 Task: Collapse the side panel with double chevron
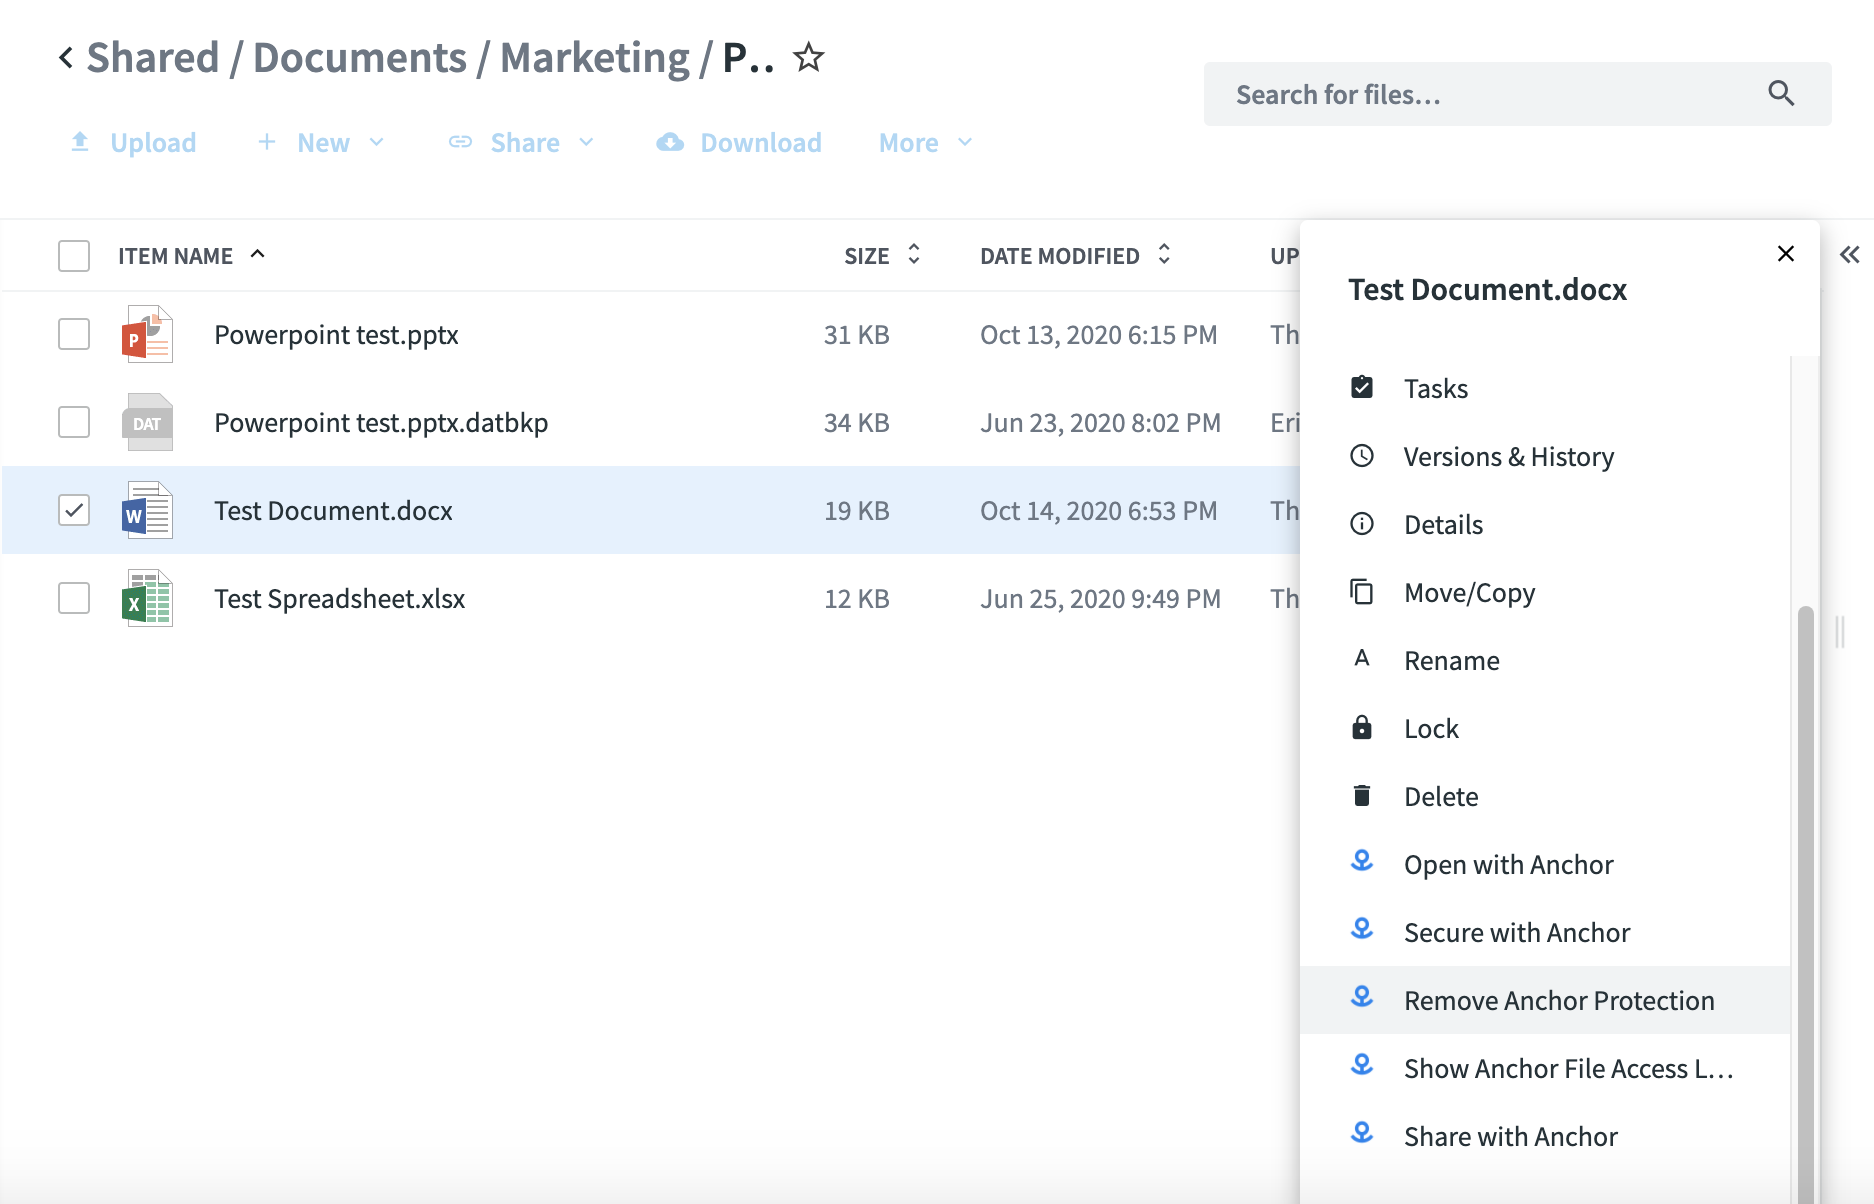point(1849,255)
